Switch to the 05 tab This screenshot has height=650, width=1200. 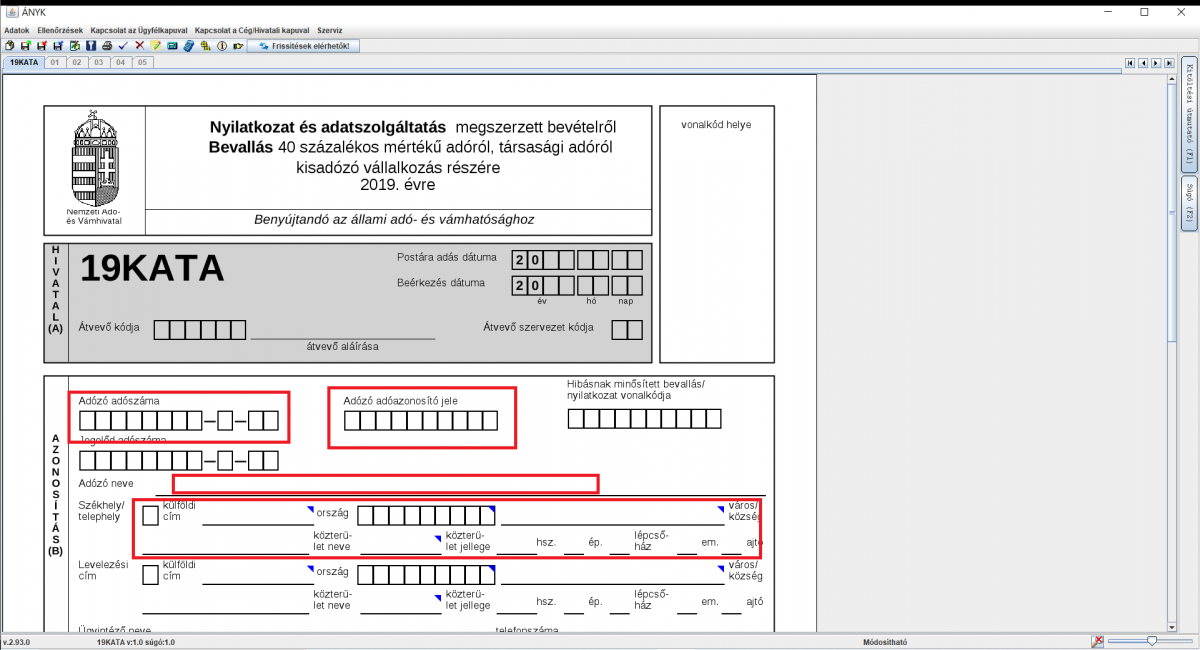coord(142,62)
